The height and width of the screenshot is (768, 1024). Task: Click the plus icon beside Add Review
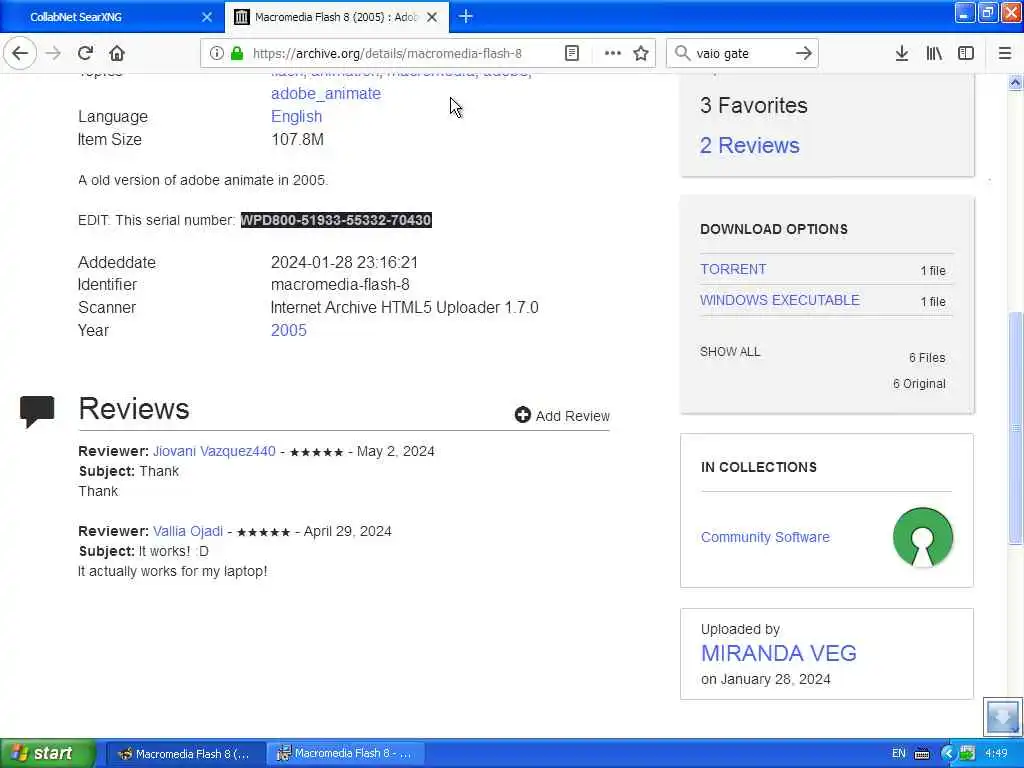click(x=522, y=415)
